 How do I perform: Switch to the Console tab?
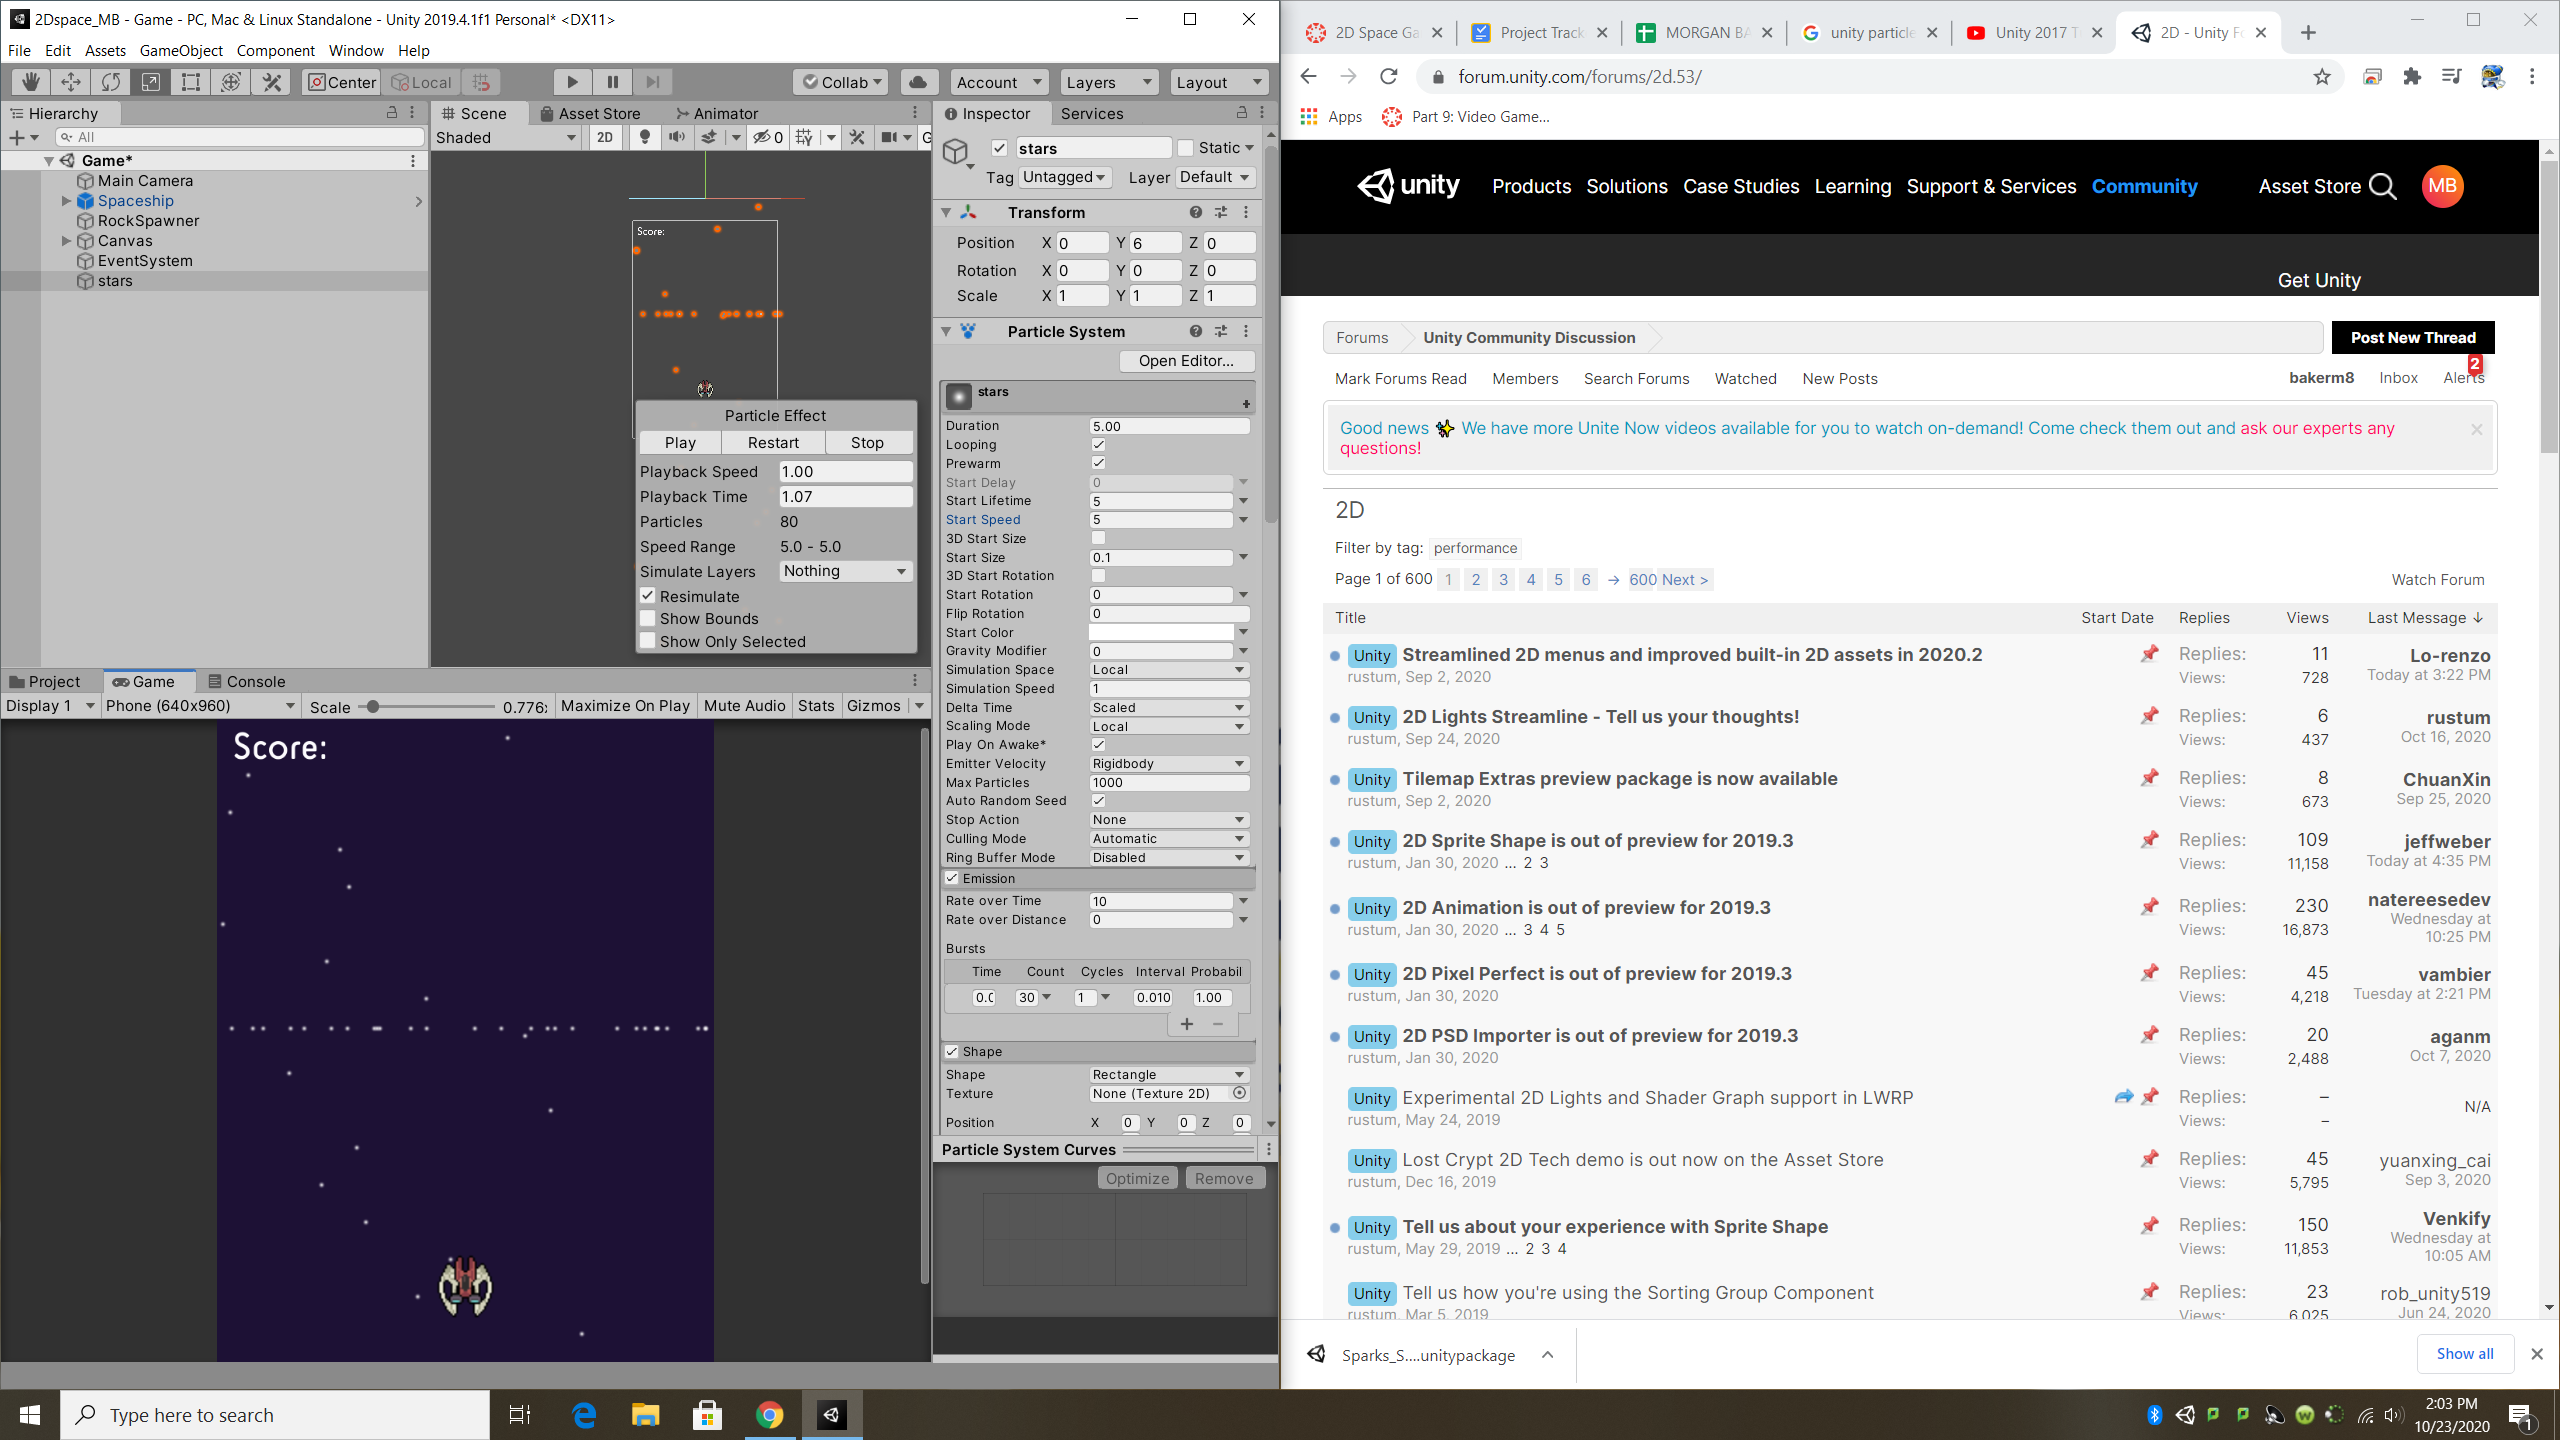pyautogui.click(x=246, y=681)
